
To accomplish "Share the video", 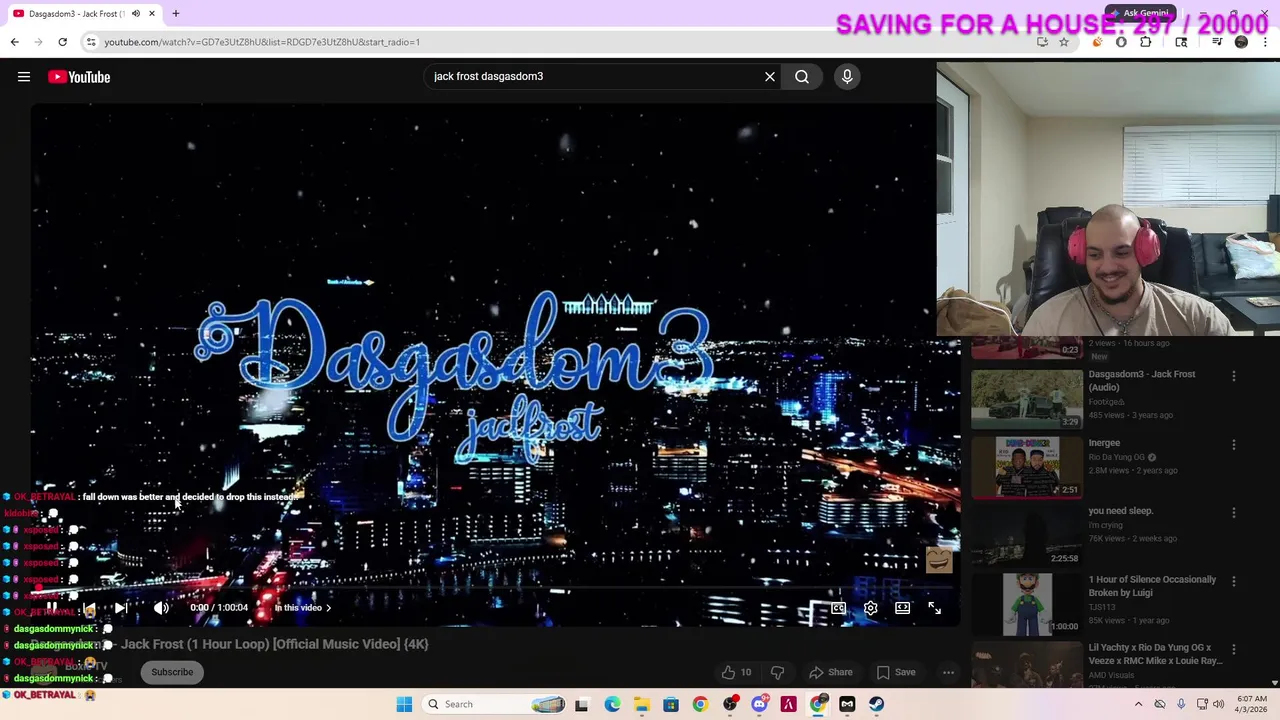I will pyautogui.click(x=831, y=672).
